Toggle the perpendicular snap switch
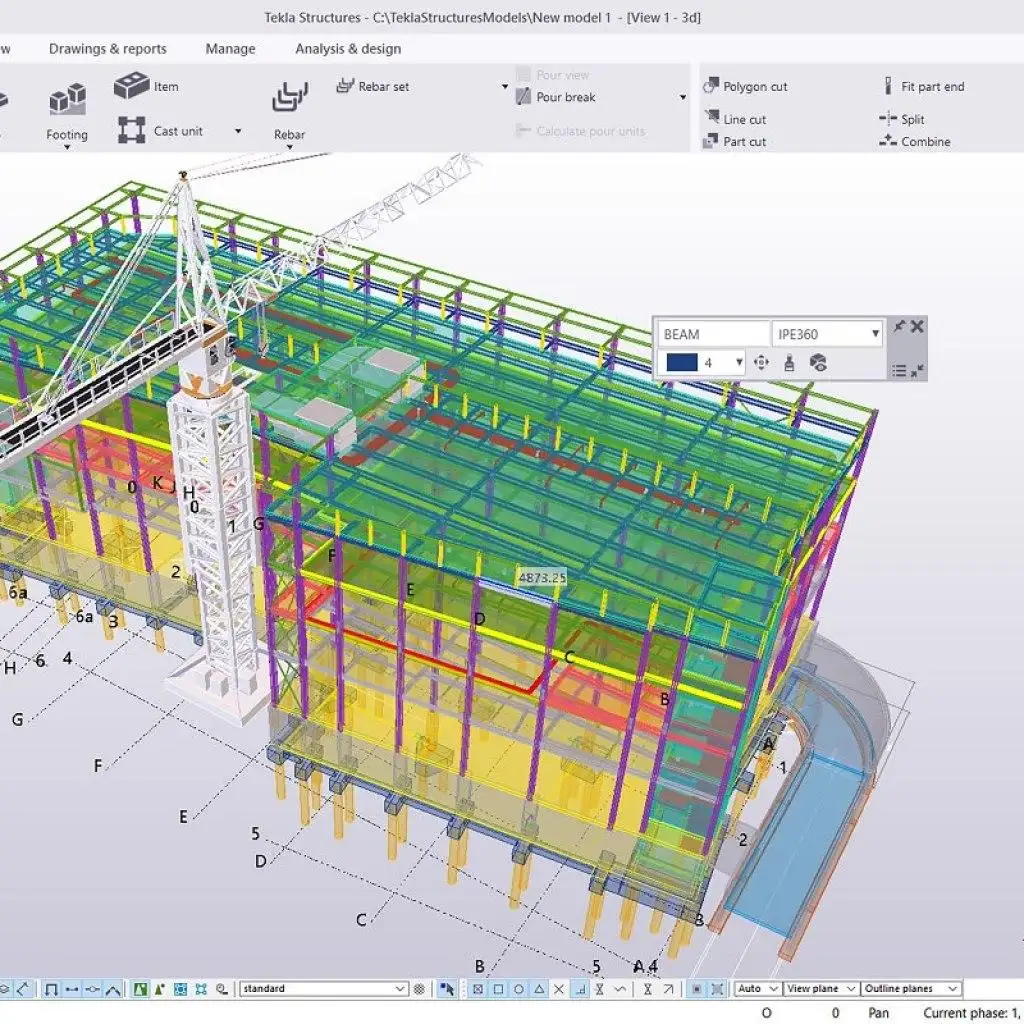The image size is (1024, 1024). click(579, 989)
